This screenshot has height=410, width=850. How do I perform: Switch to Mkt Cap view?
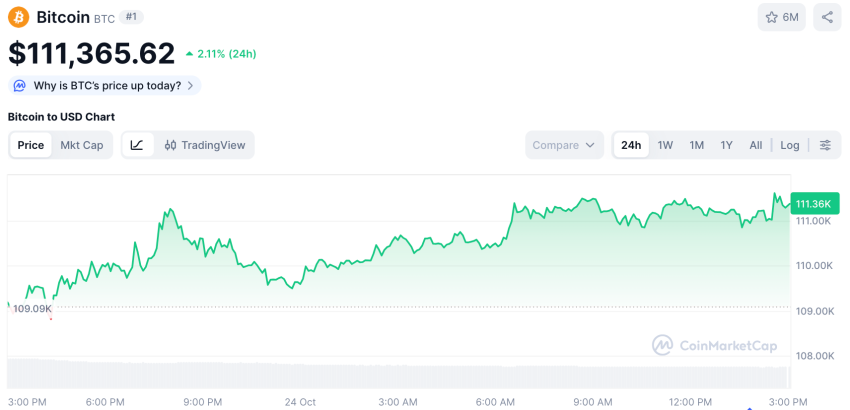click(x=82, y=145)
